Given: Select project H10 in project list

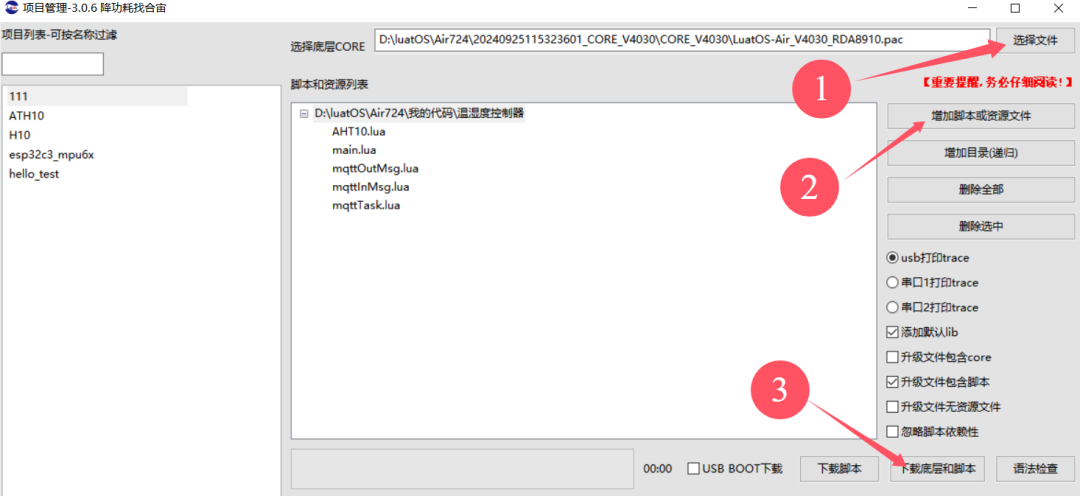Looking at the screenshot, I should click(x=19, y=135).
